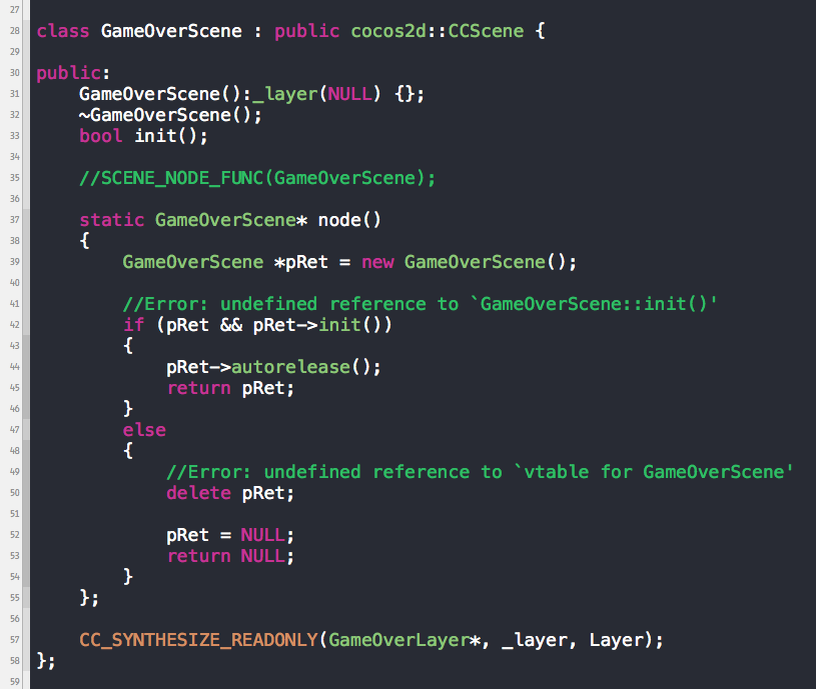Click the commented SCENE_NODE_FUNC line
The image size is (816, 689).
257,178
